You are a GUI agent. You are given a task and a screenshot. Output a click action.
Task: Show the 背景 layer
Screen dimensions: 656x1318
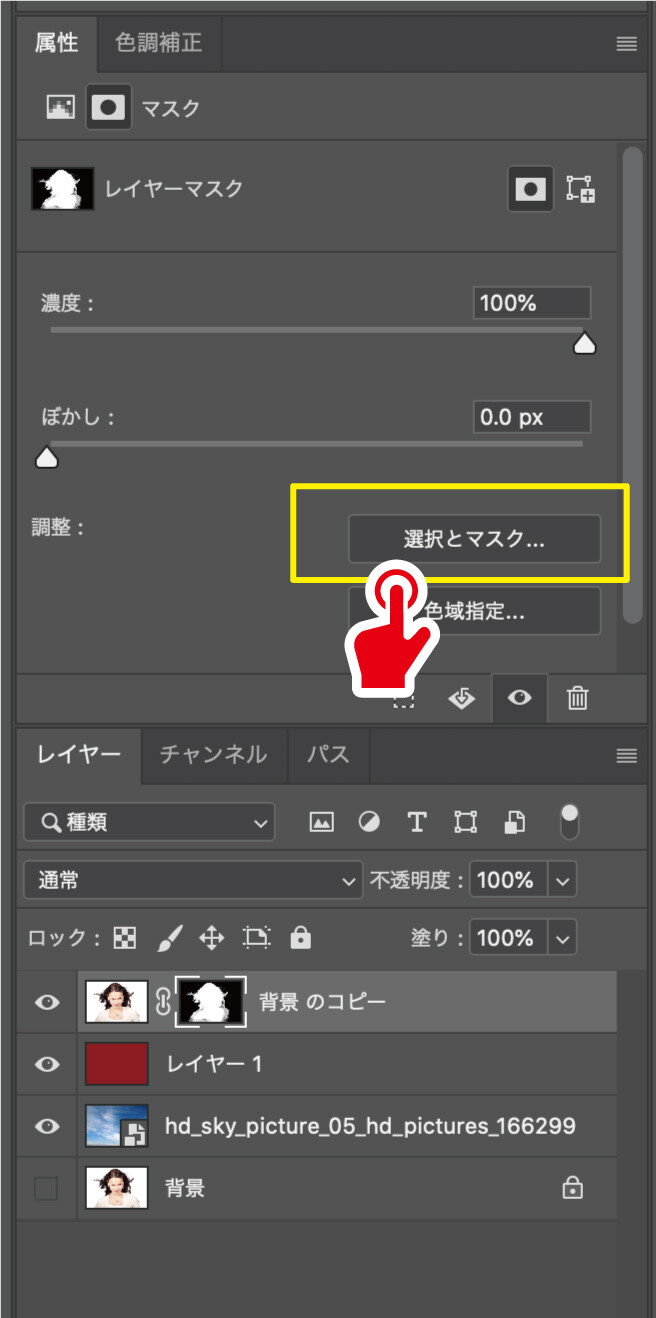point(47,1188)
